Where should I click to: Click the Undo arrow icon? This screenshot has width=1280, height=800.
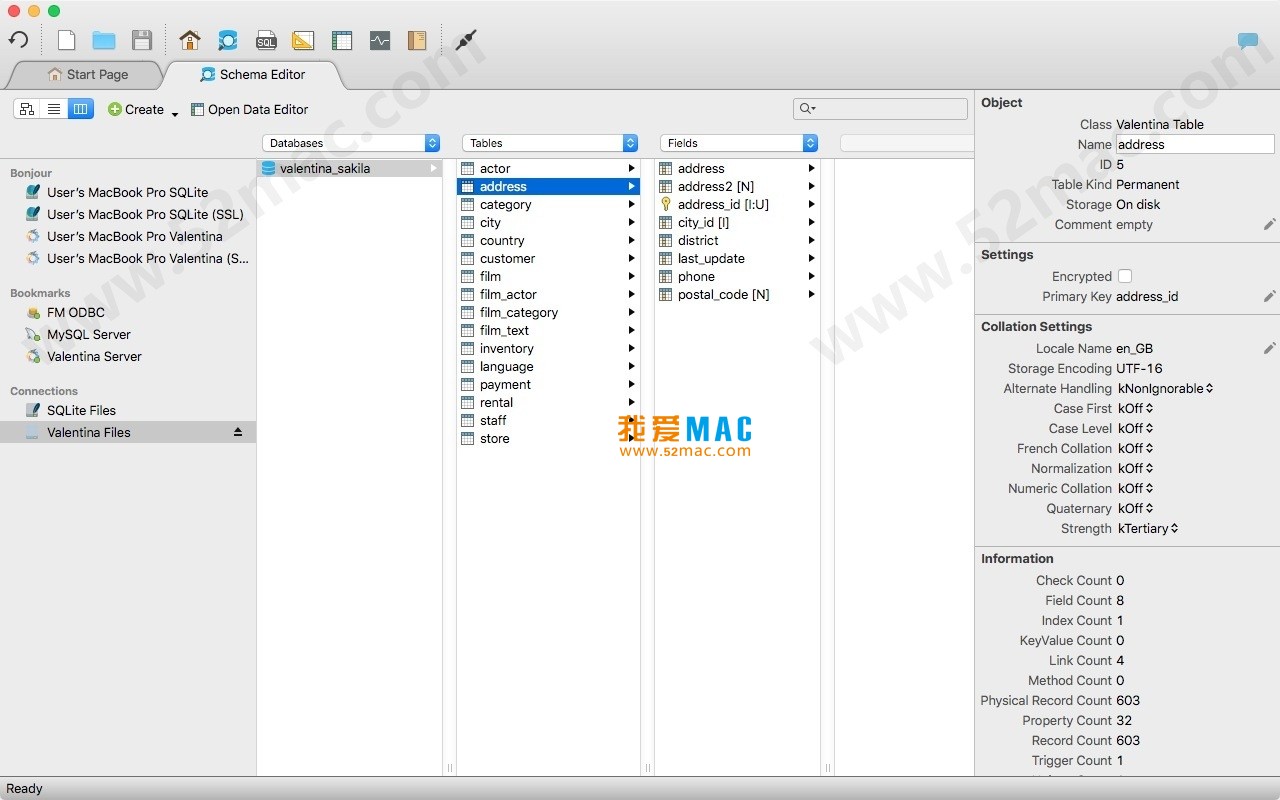click(18, 39)
